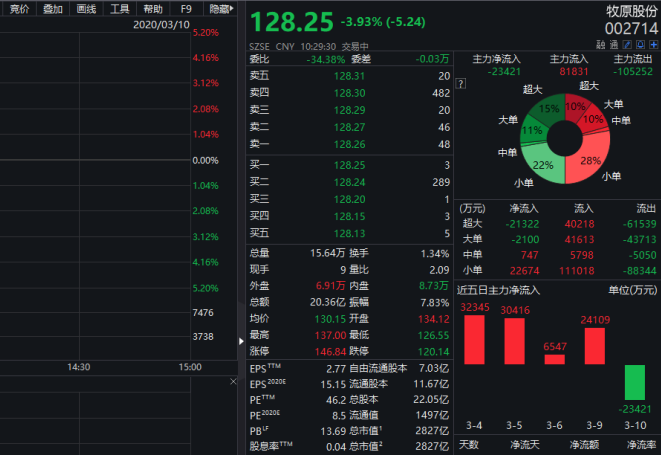661x456 pixels.
Task: Open the 竞价 menu
Action: pyautogui.click(x=19, y=8)
